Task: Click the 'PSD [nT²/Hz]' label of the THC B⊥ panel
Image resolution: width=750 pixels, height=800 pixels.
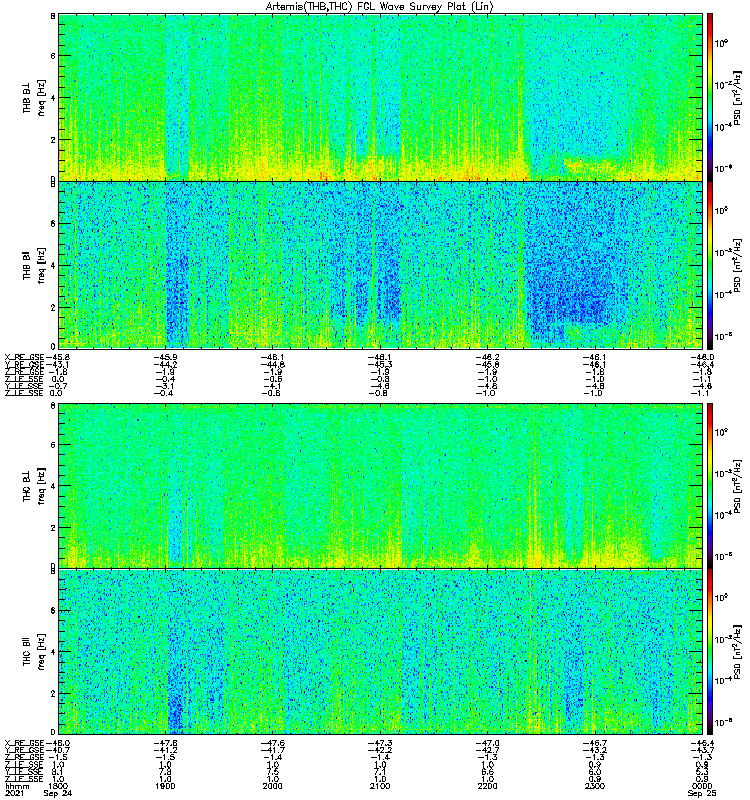Action: pos(738,487)
